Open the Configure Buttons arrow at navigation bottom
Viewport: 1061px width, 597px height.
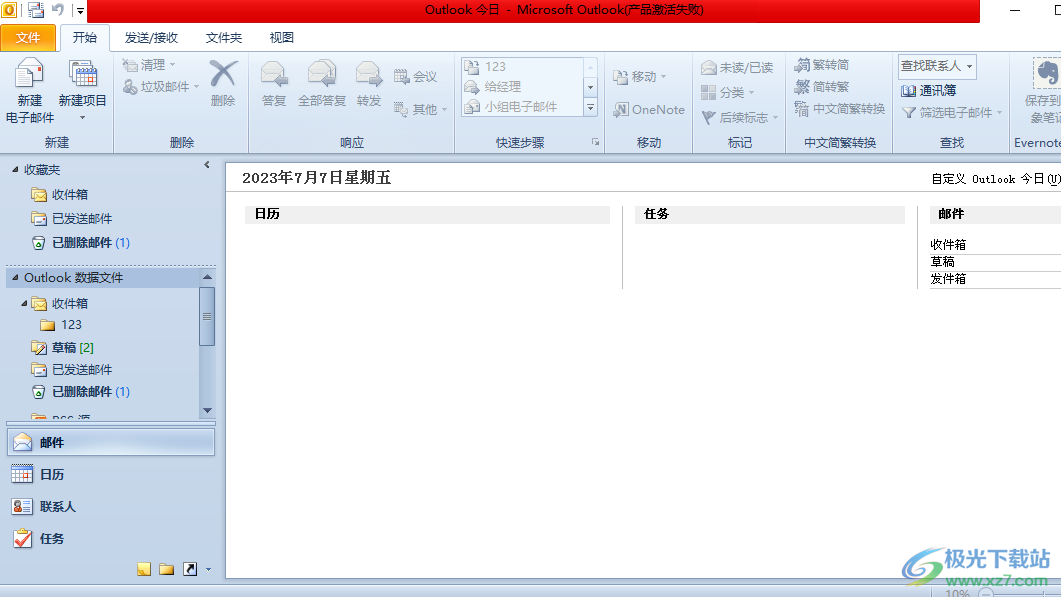[208, 569]
